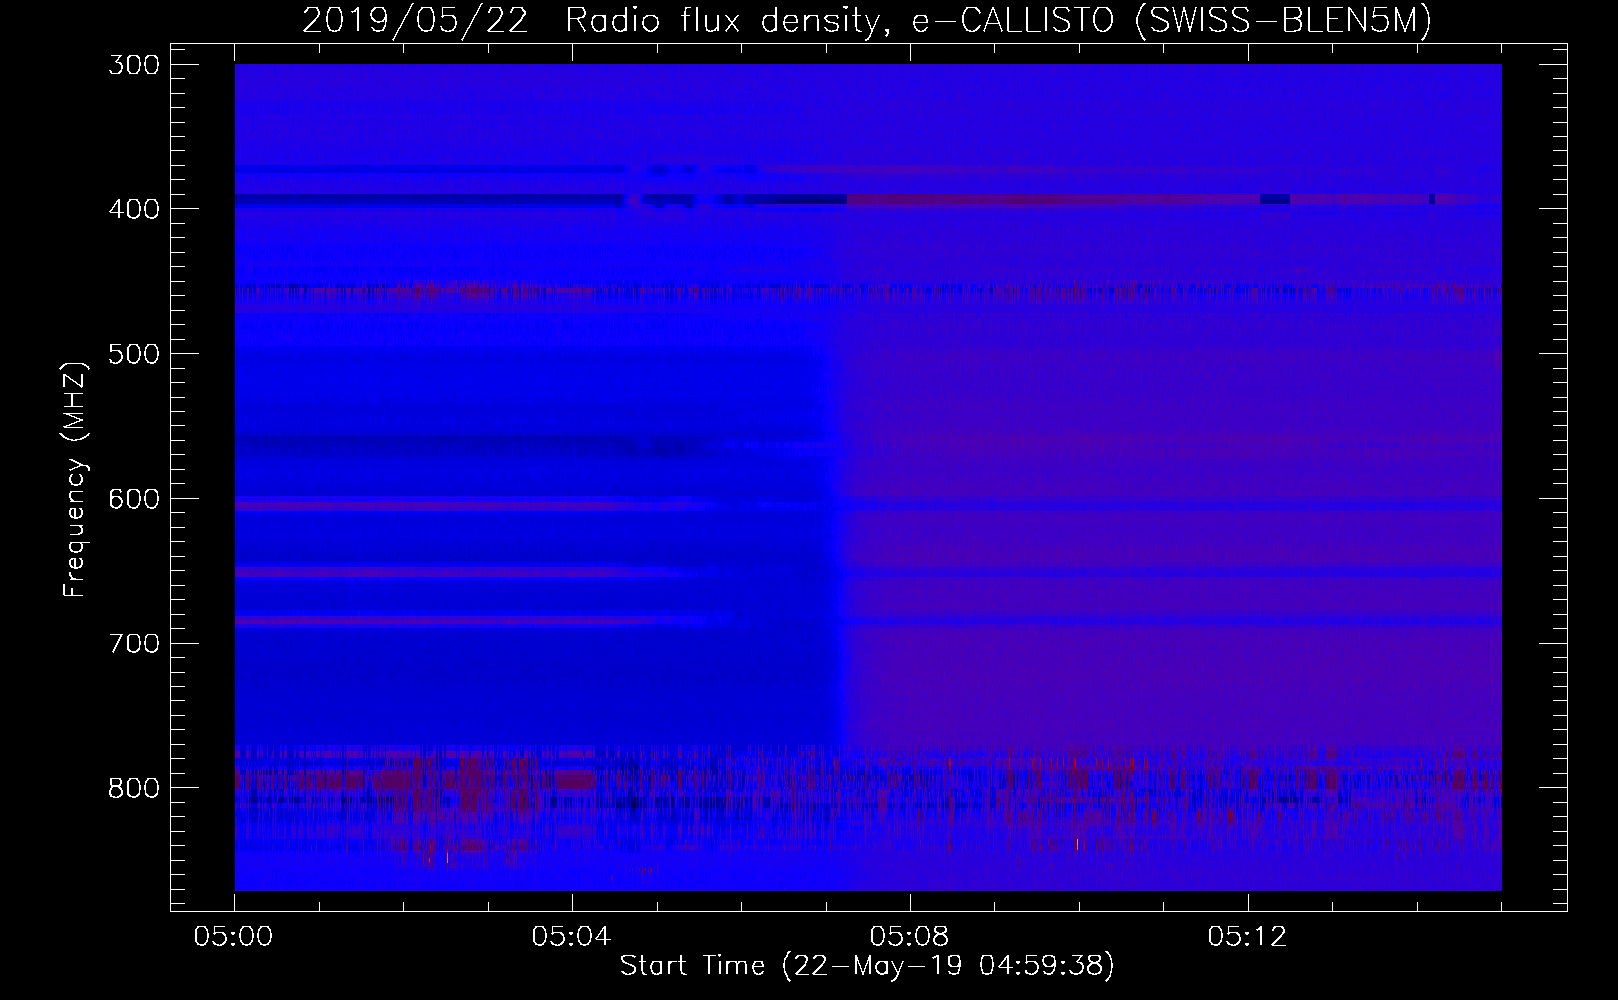The height and width of the screenshot is (1000, 1618).
Task: Click the "Start Time (22-May-19 04:59:38)" label
Action: [867, 966]
